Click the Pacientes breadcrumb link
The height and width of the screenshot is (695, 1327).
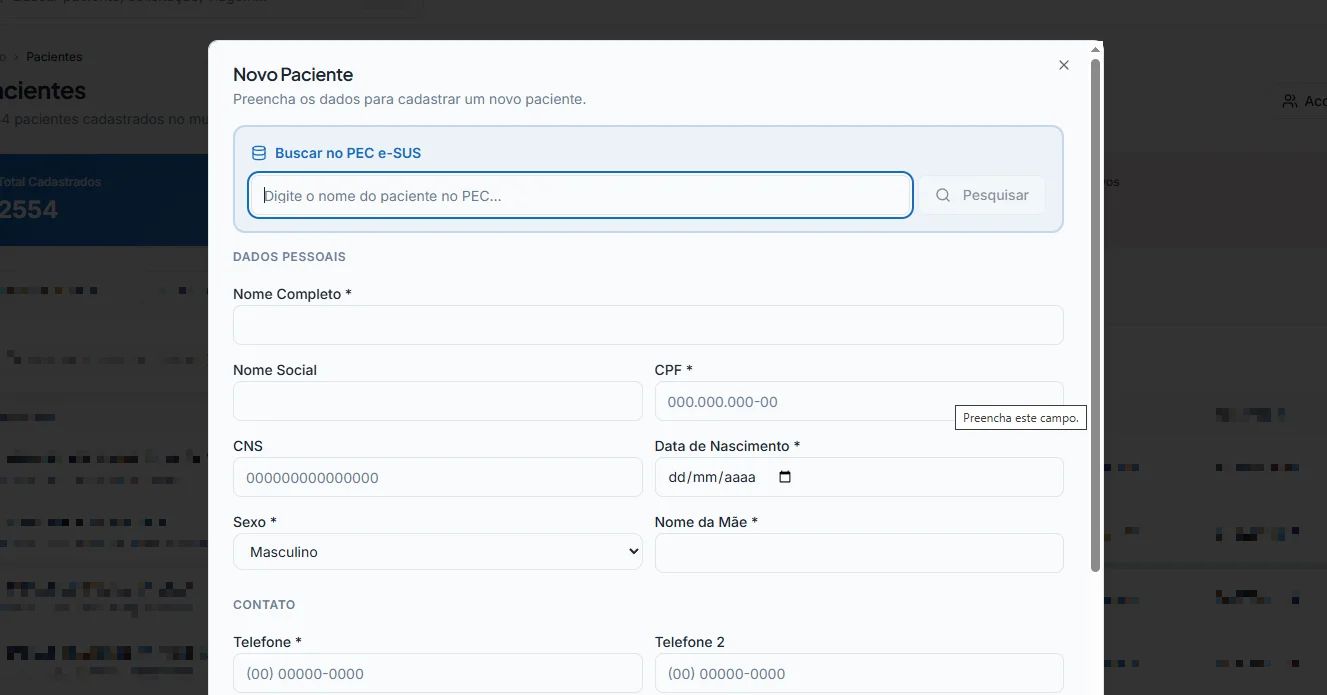pyautogui.click(x=54, y=57)
